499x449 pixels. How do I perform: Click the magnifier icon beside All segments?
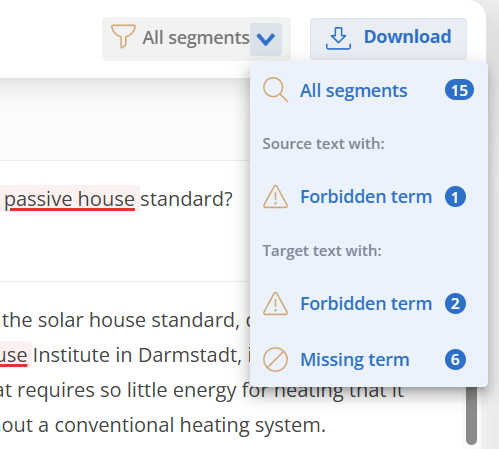point(275,90)
